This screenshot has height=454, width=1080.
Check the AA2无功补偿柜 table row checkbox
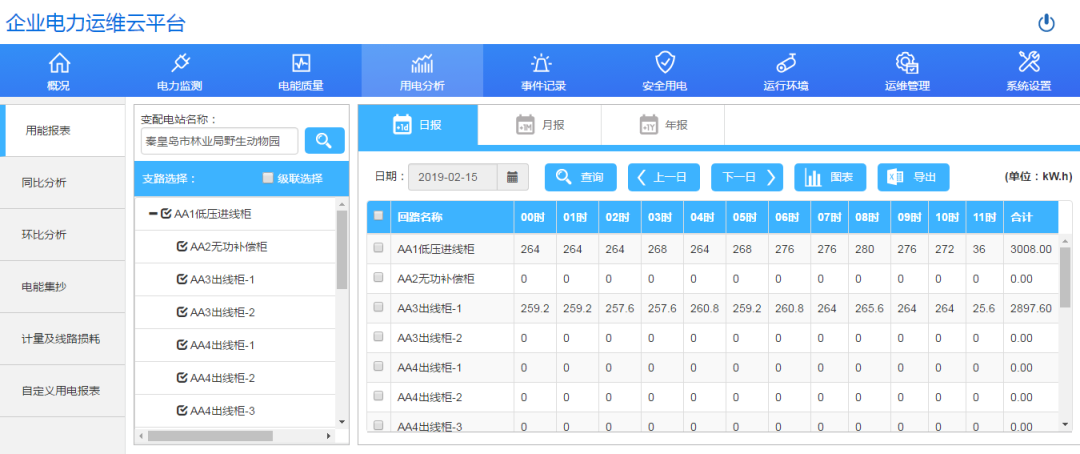[378, 278]
